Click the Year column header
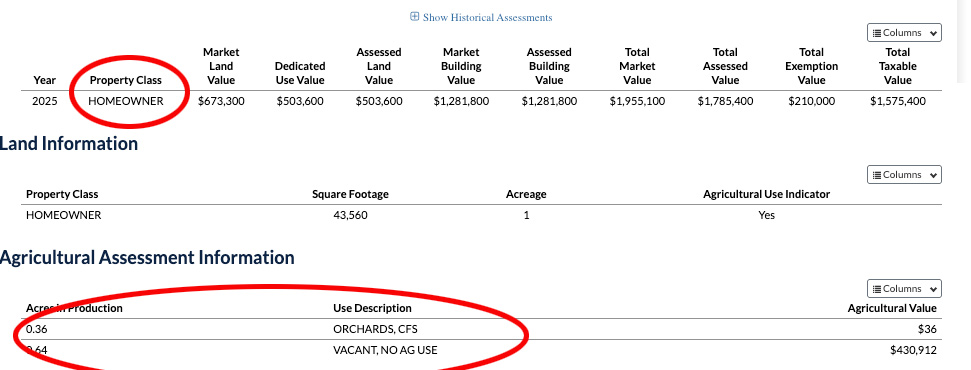The height and width of the screenshot is (370, 971). [45, 80]
